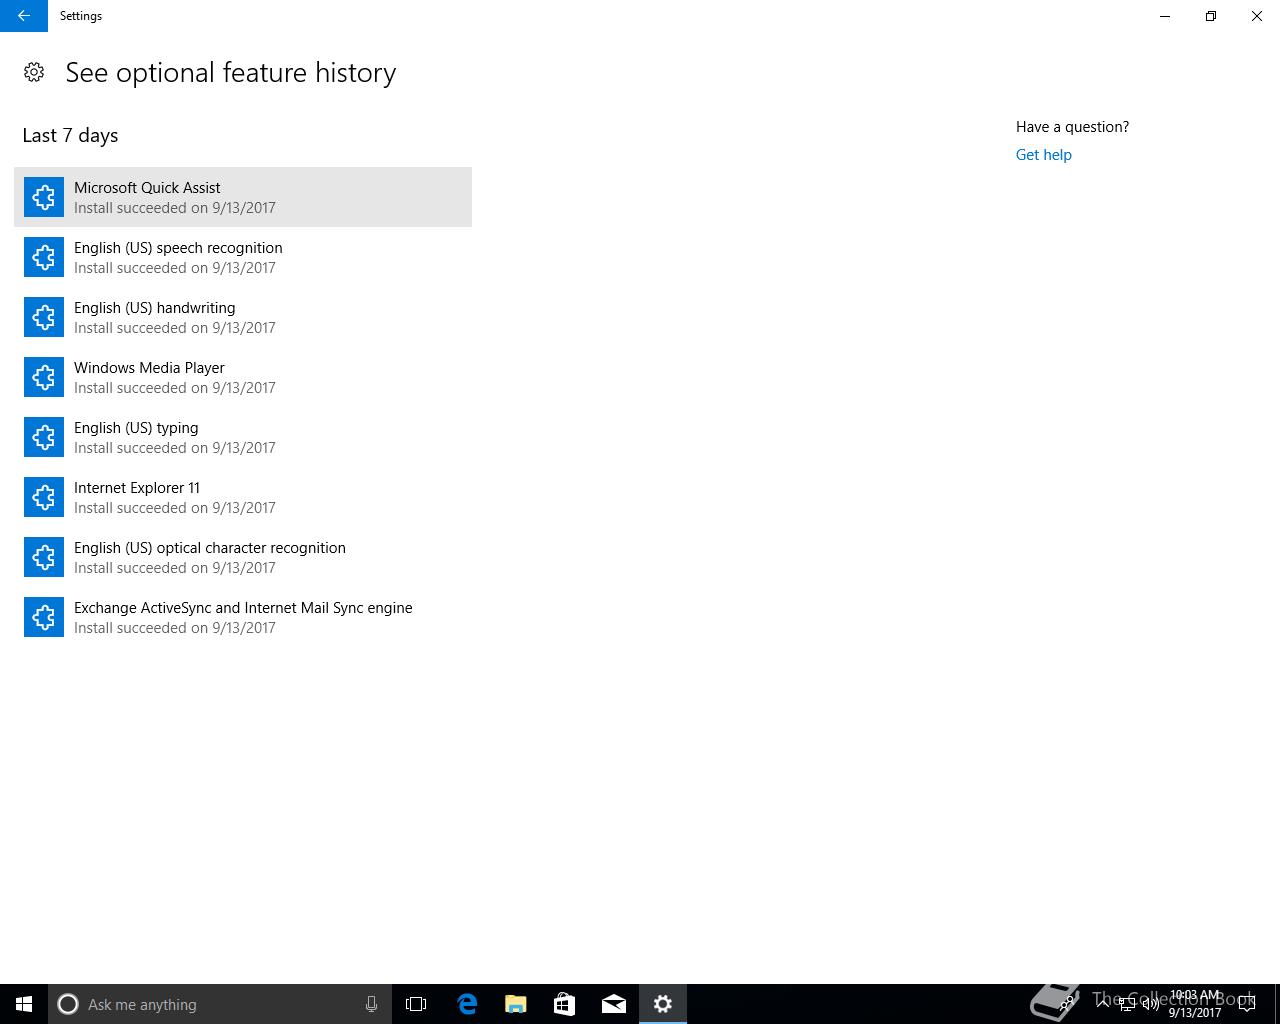Open the Windows Start menu
This screenshot has width=1280, height=1024.
pos(24,1004)
